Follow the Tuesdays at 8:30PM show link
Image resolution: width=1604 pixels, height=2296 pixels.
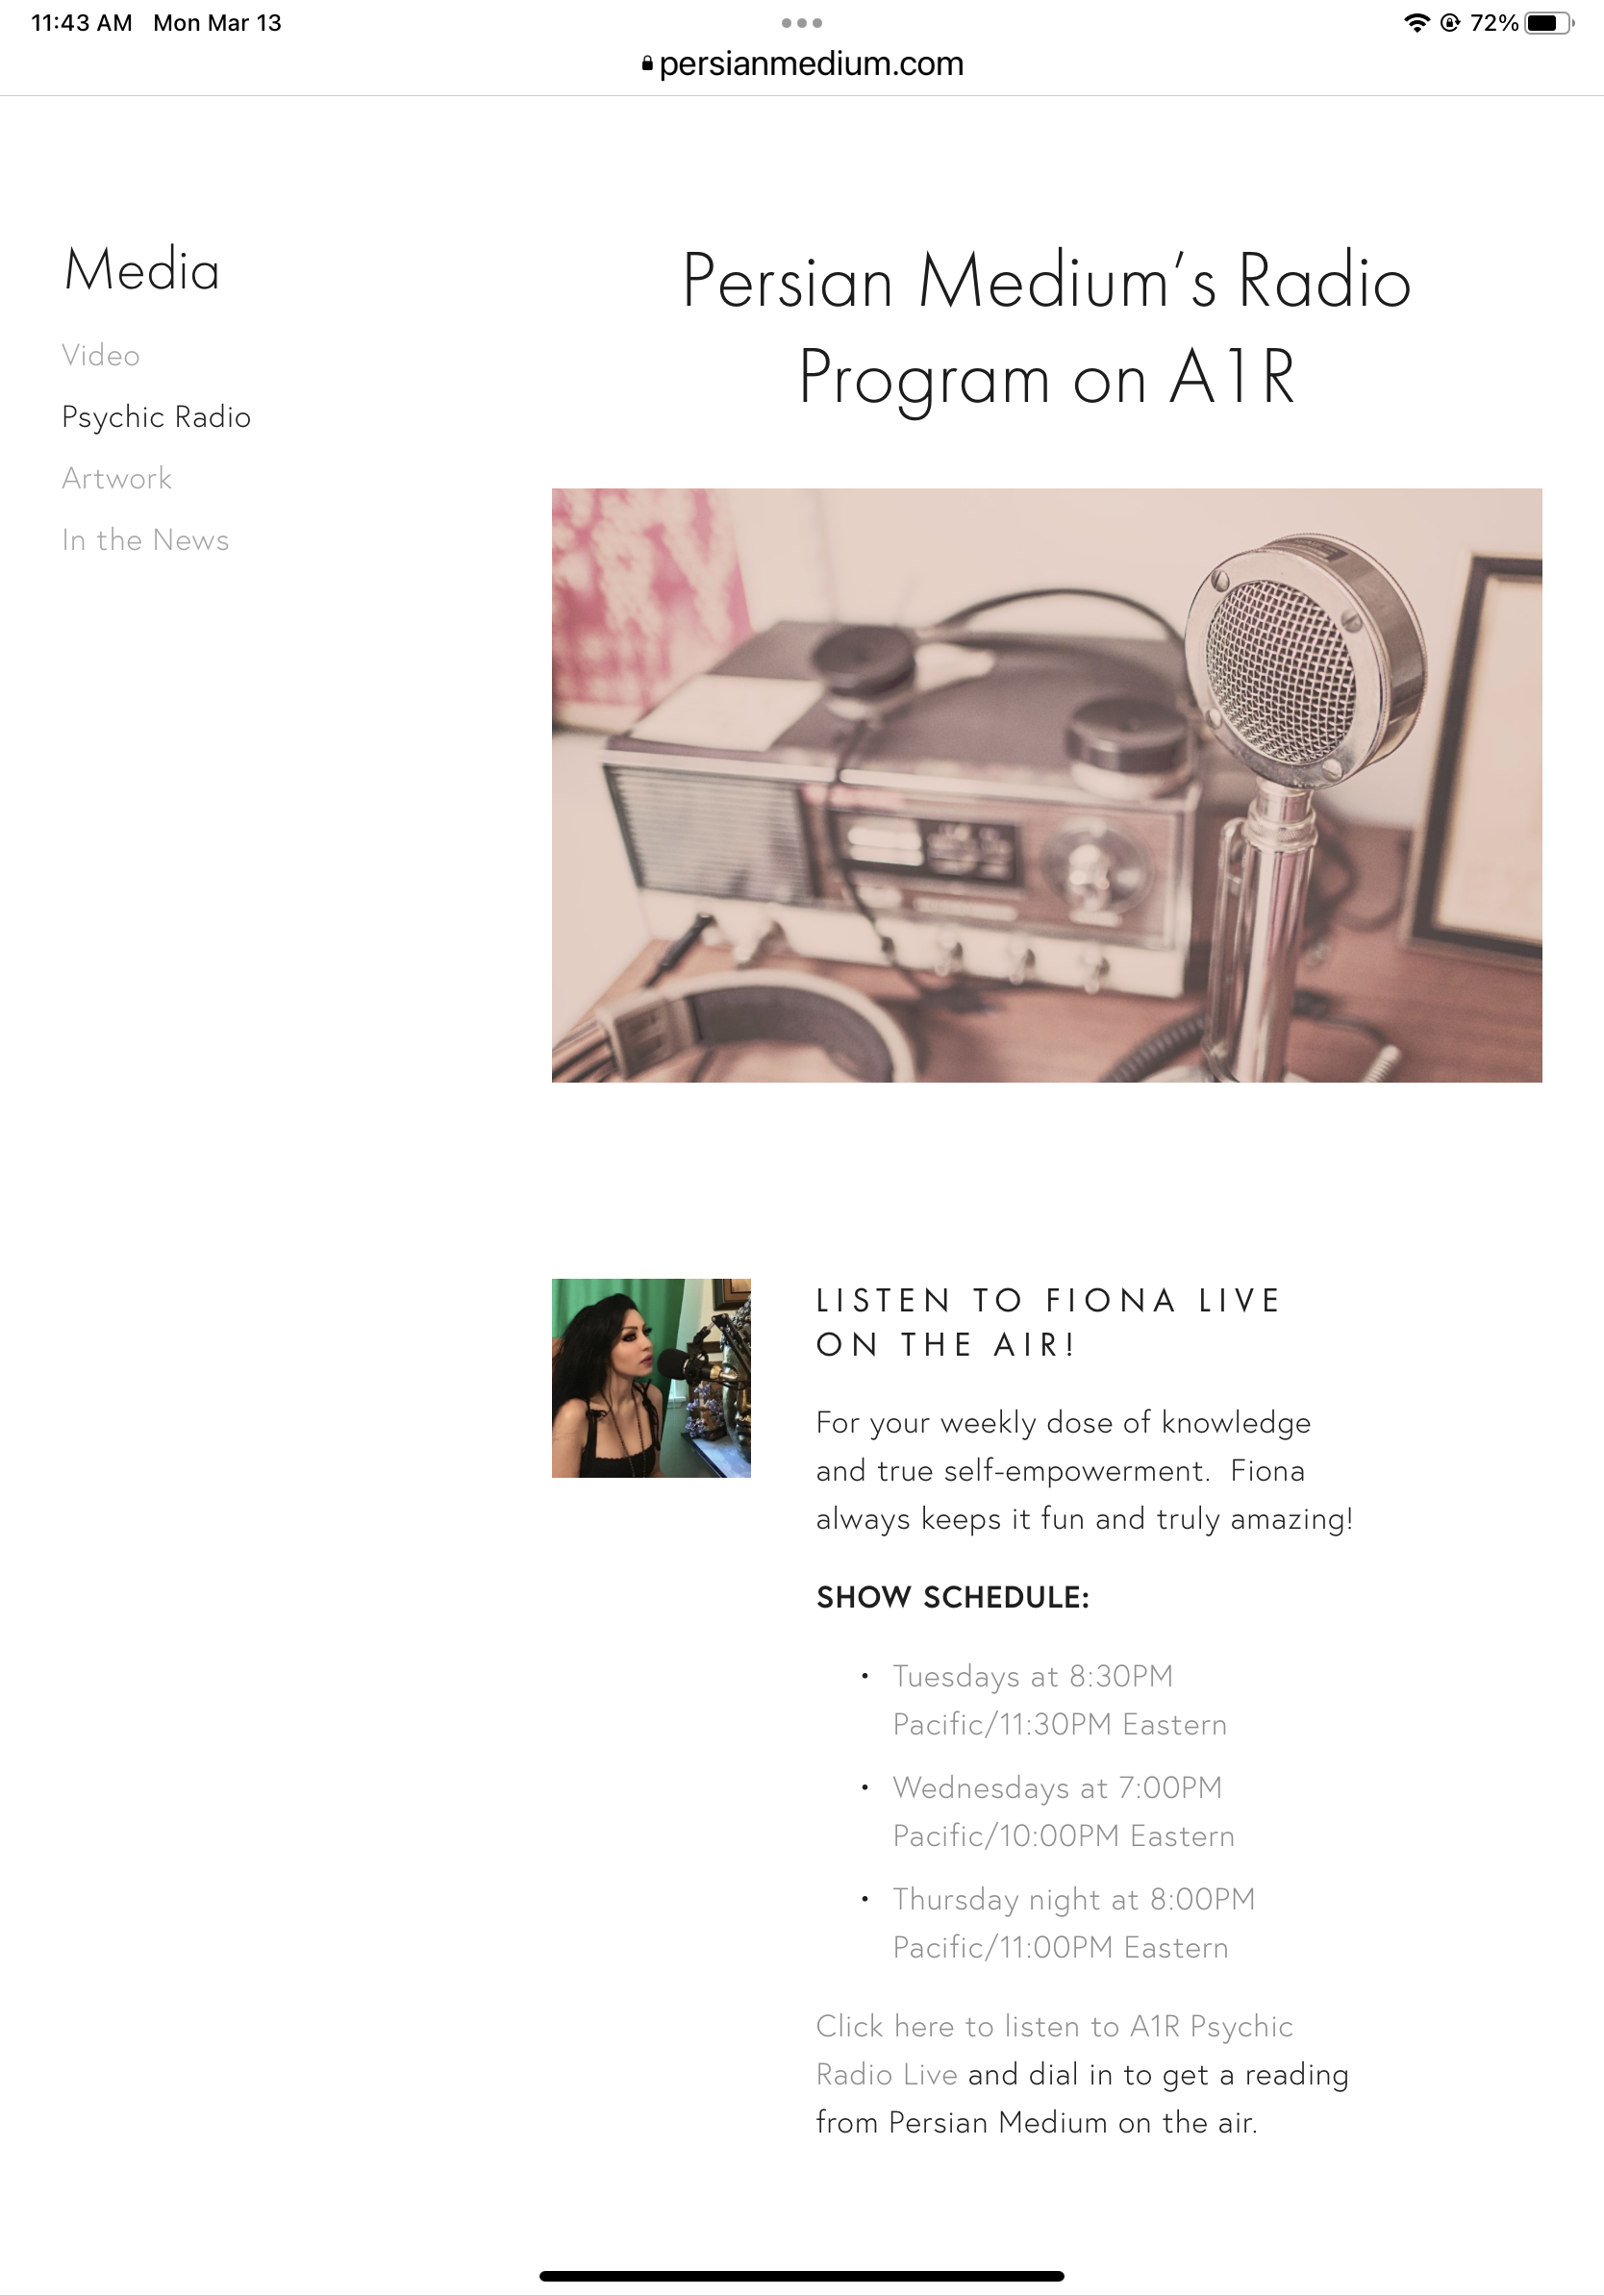click(1059, 1700)
